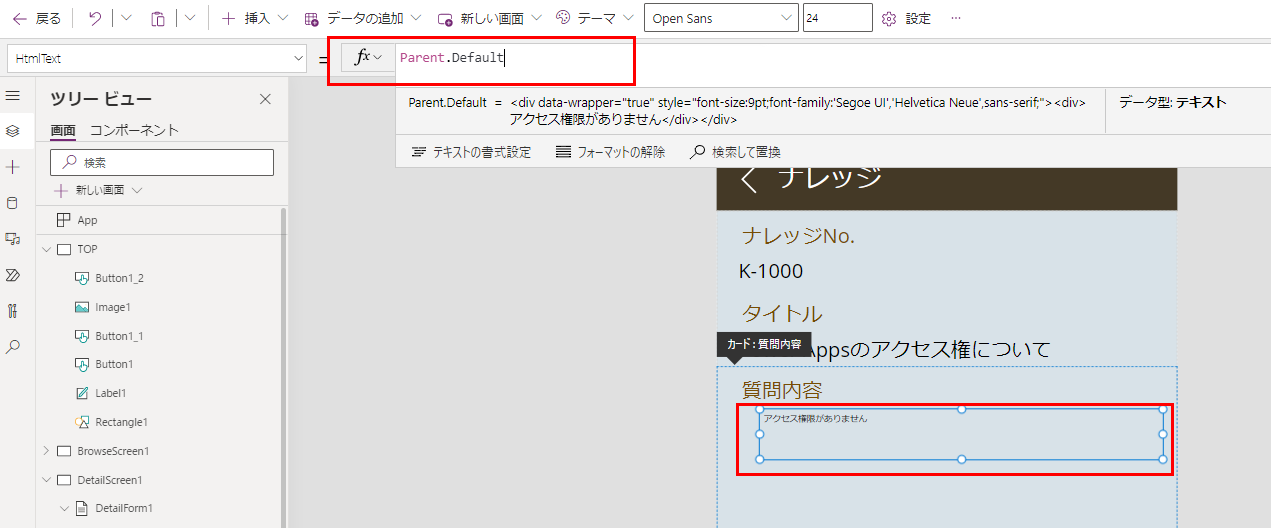The image size is (1271, 528).
Task: Open the Power Automate icon in the left rail
Action: pos(13,275)
